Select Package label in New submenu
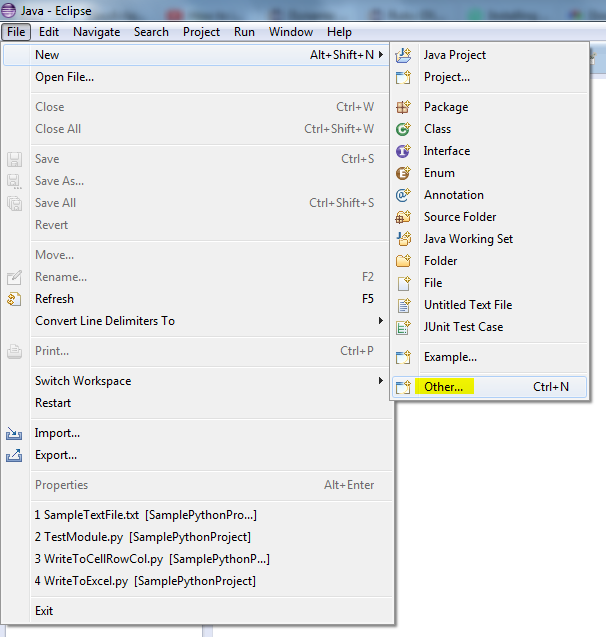This screenshot has width=606, height=637. [446, 107]
